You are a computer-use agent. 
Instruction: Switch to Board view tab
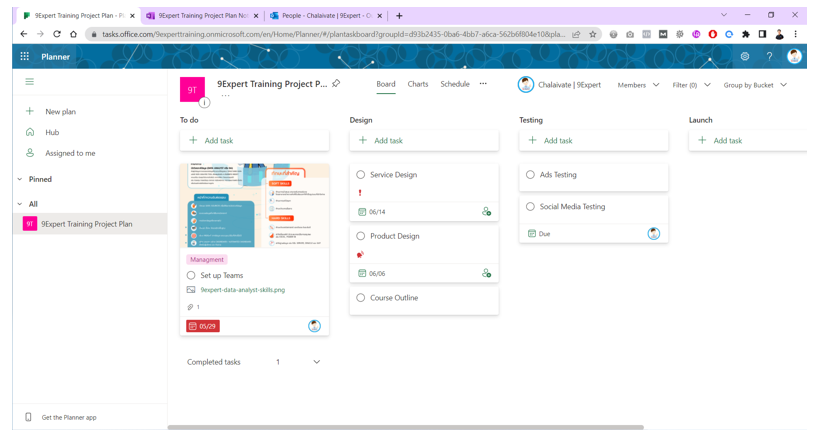pyautogui.click(x=386, y=84)
